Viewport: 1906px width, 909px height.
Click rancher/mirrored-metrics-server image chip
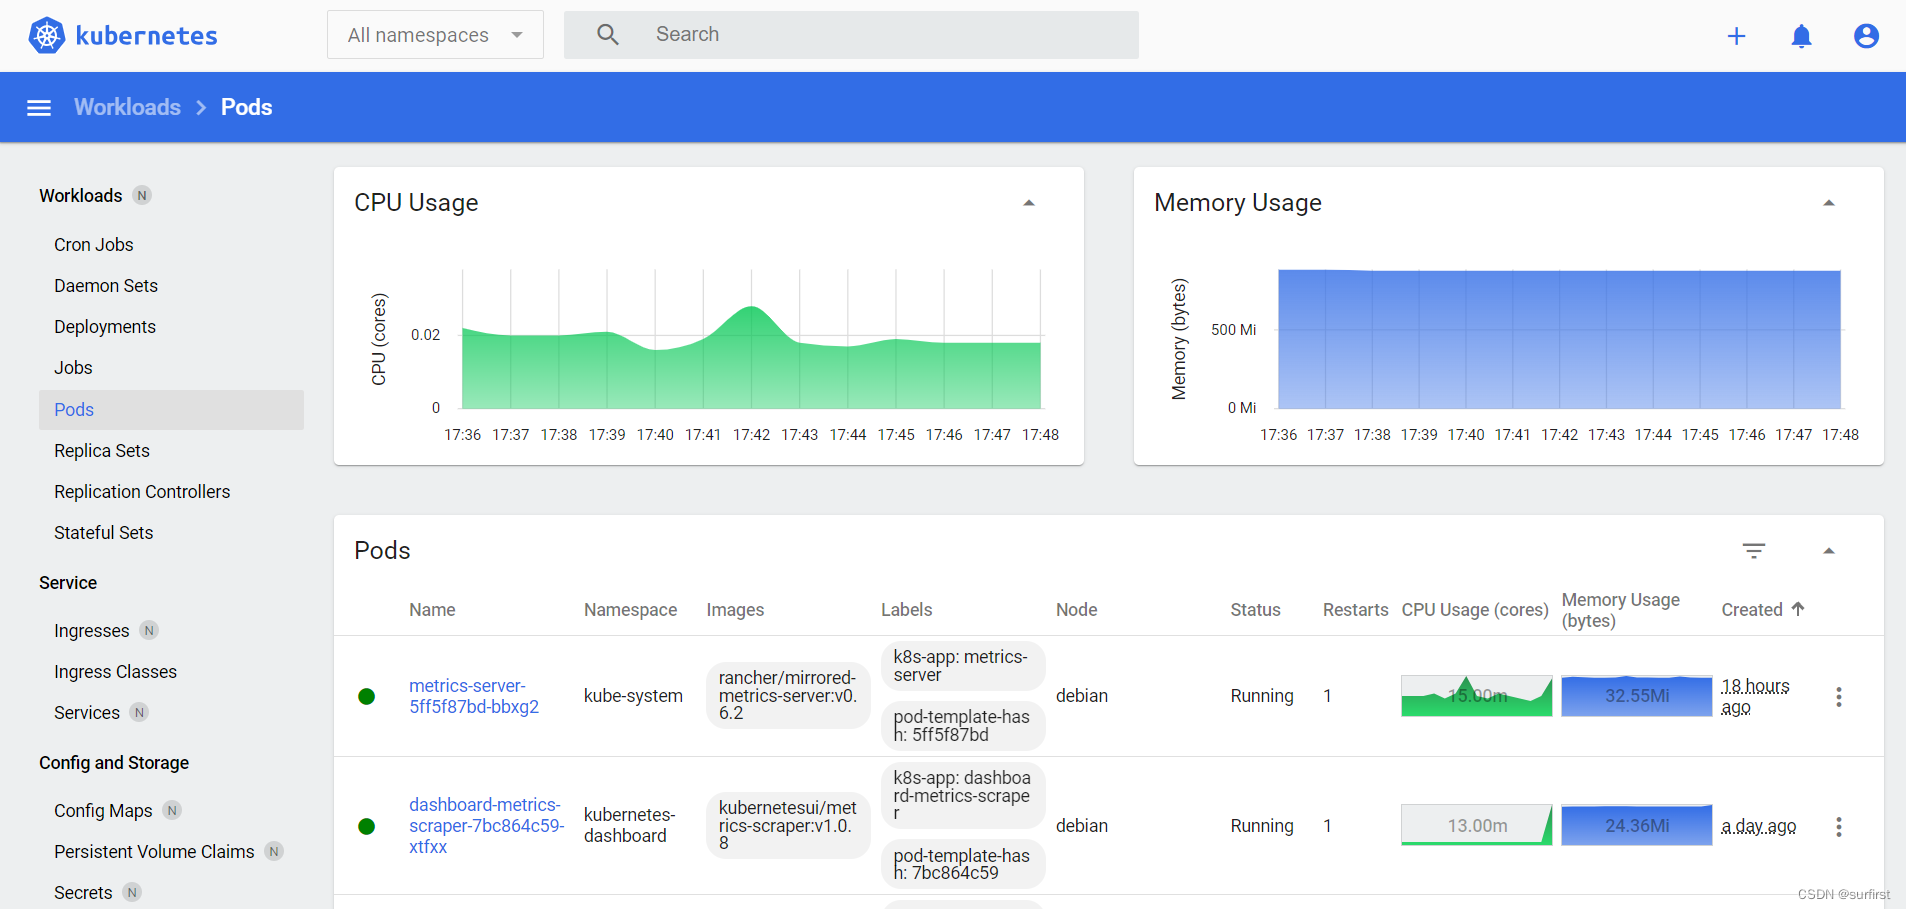[788, 696]
